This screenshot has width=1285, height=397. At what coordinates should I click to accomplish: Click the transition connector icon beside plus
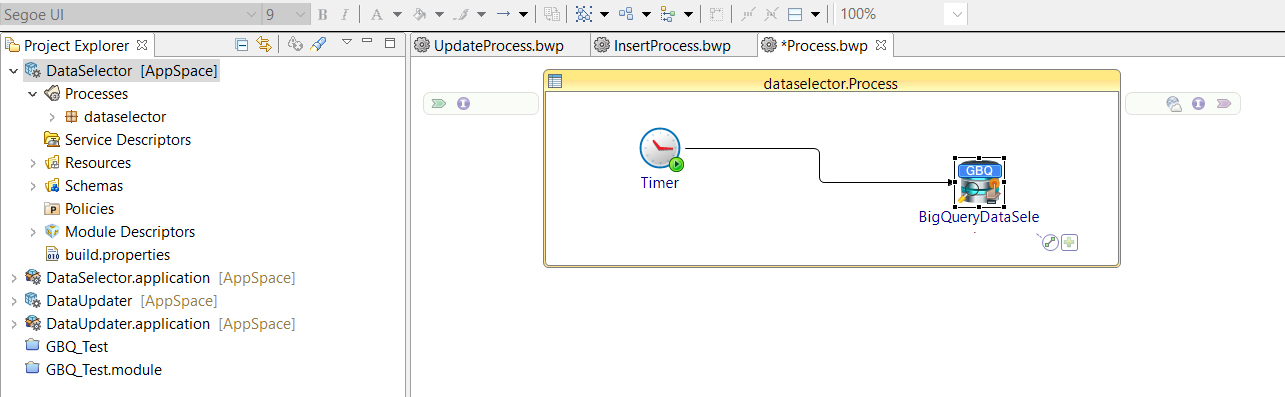1049,242
